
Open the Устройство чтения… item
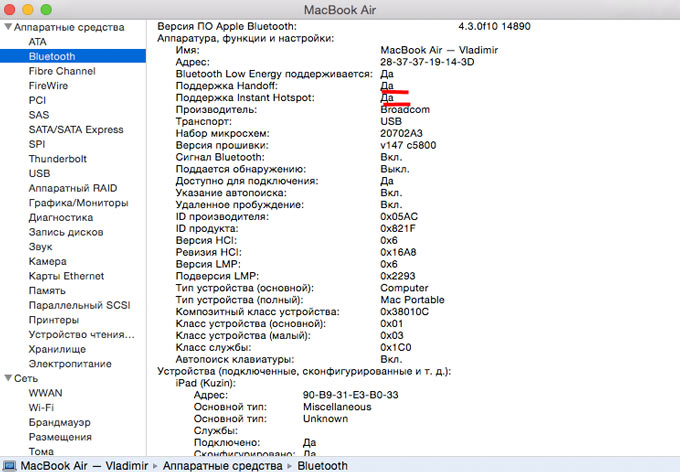tap(82, 334)
